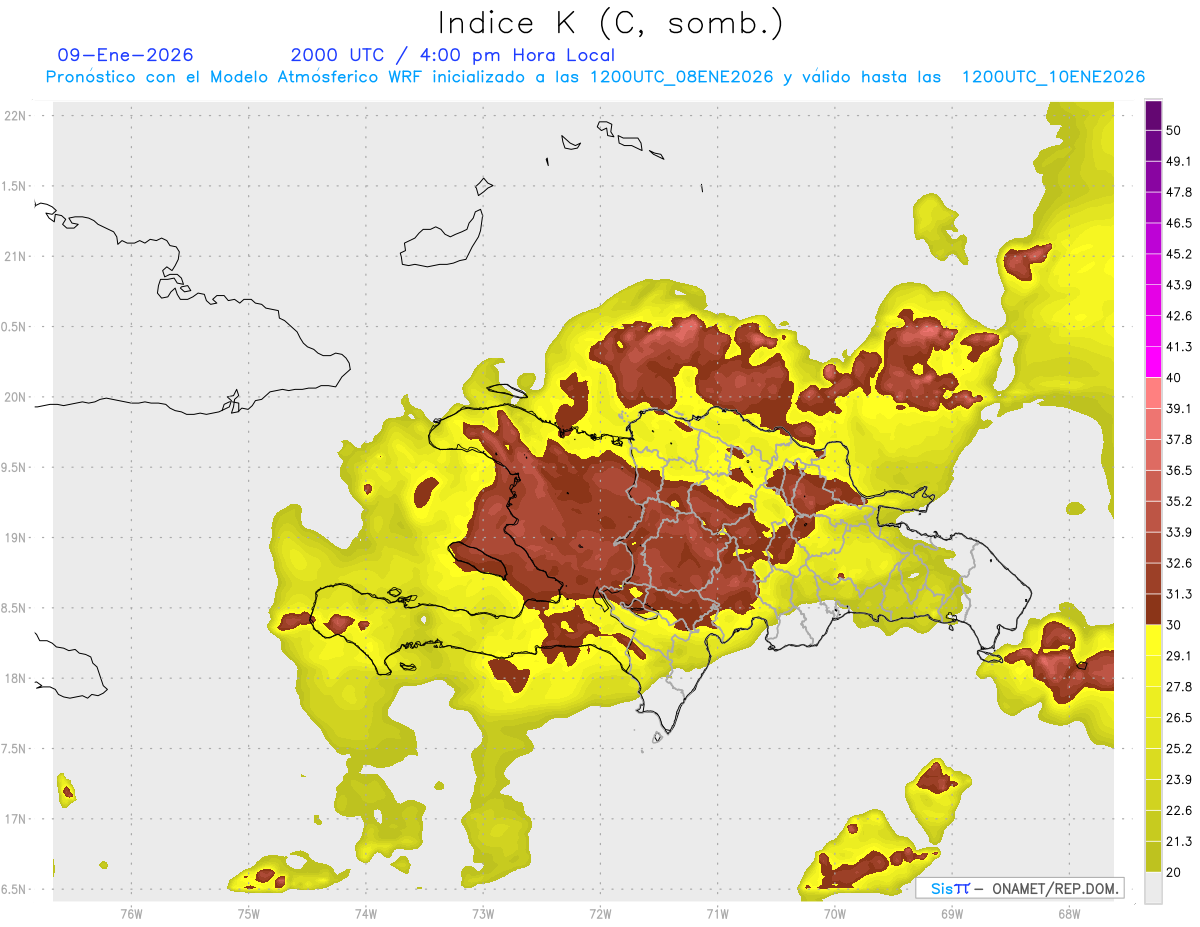This screenshot has height=927, width=1200.
Task: Click the legend value '29.1'
Action: click(1179, 656)
